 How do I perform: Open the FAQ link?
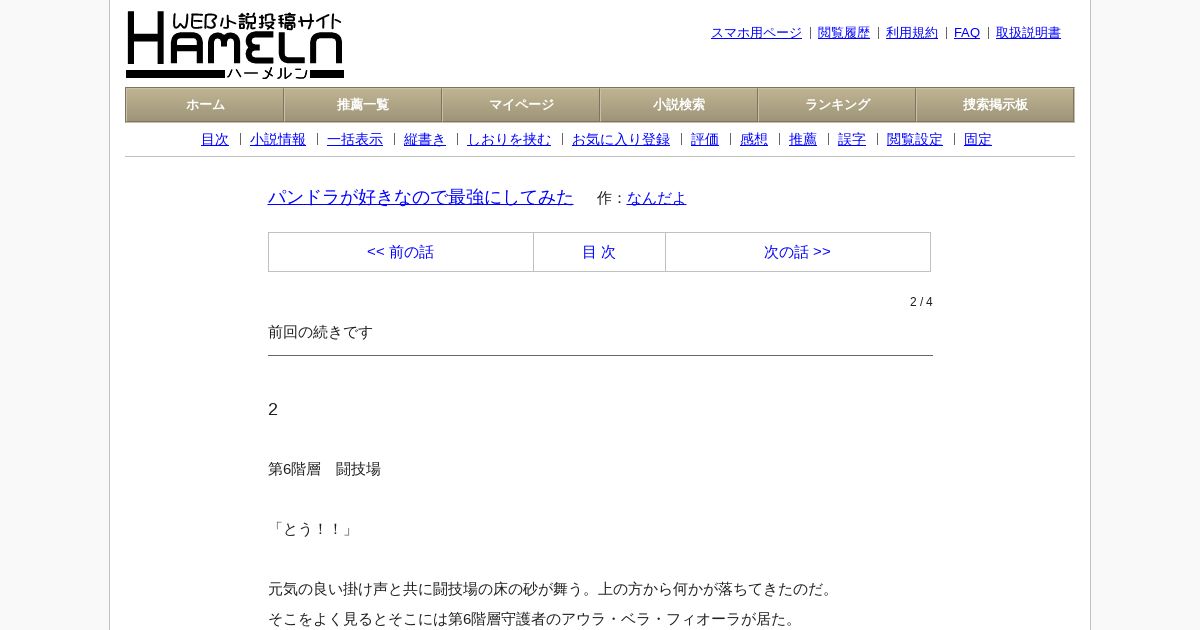tap(967, 33)
